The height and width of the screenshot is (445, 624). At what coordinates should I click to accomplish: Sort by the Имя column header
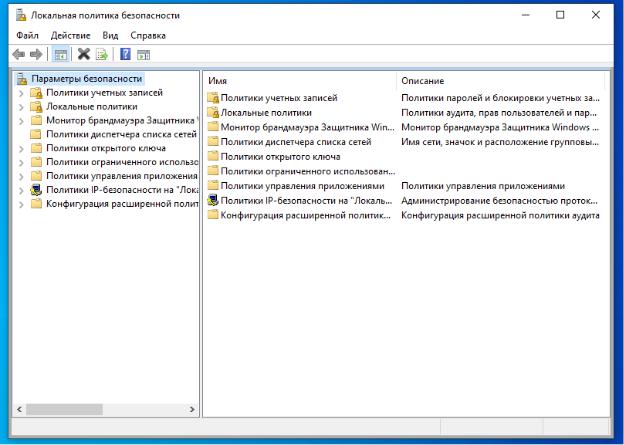tap(301, 81)
